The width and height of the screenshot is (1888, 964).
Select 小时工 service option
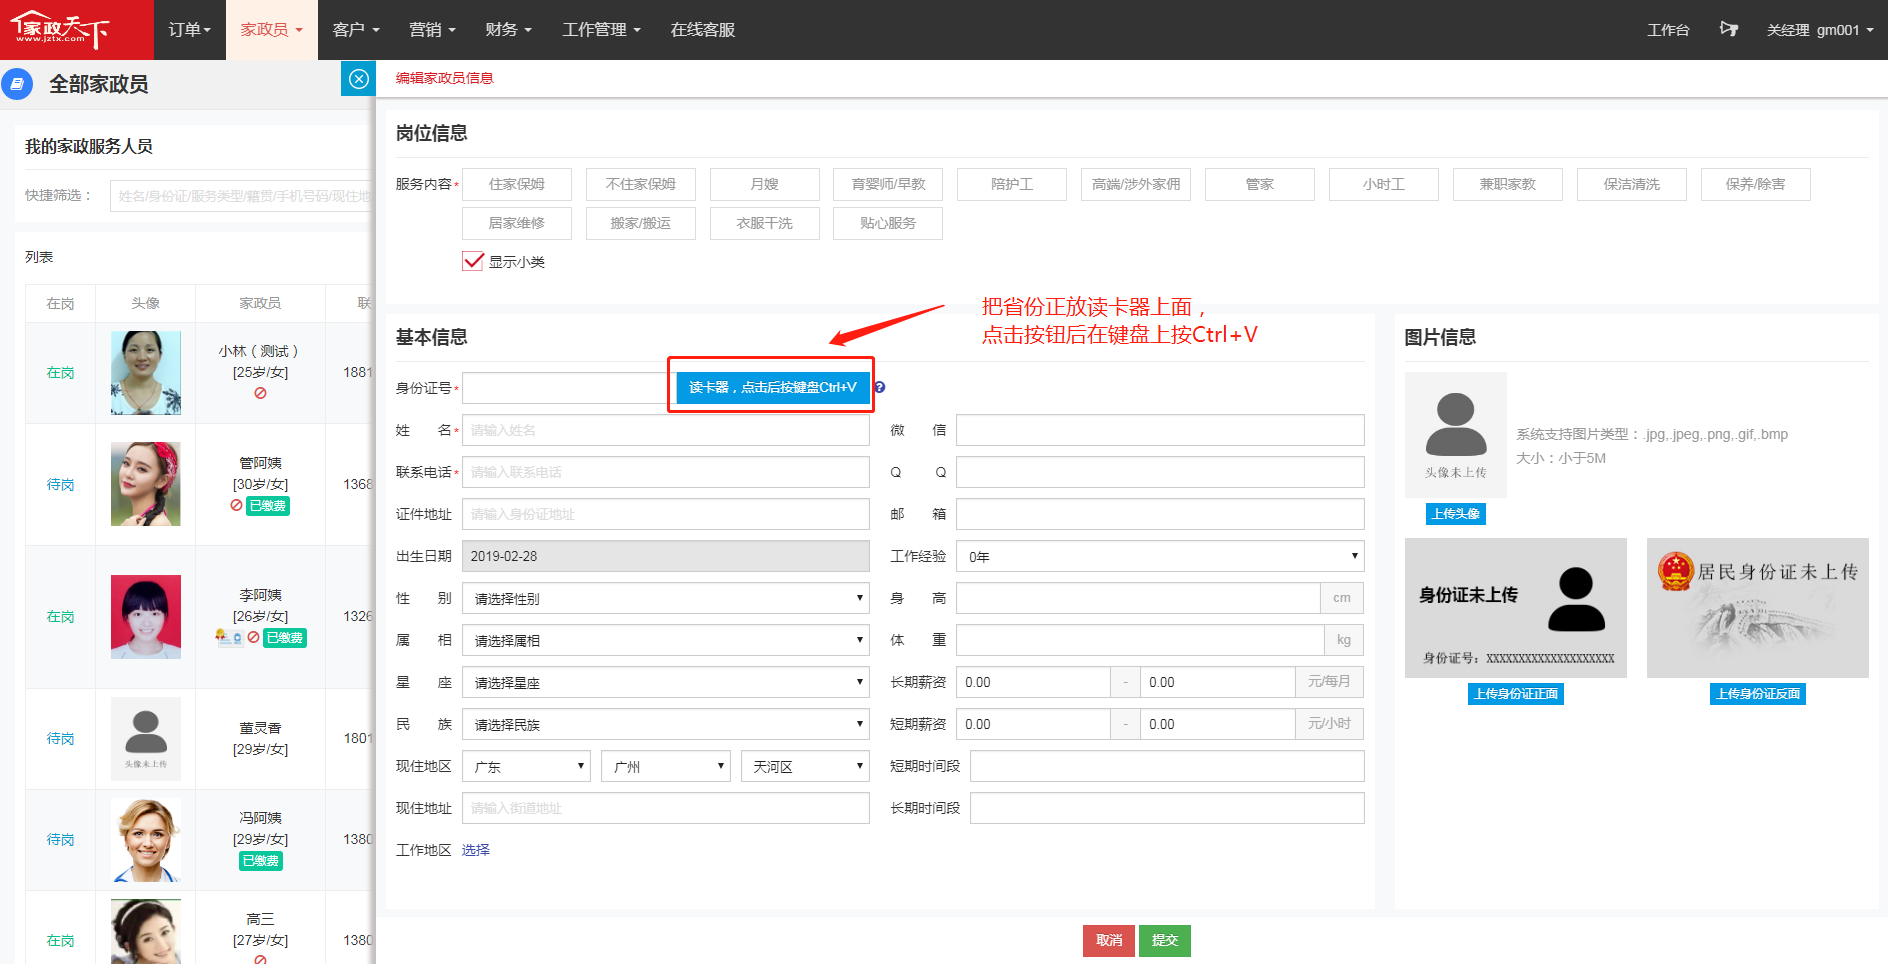click(x=1384, y=184)
